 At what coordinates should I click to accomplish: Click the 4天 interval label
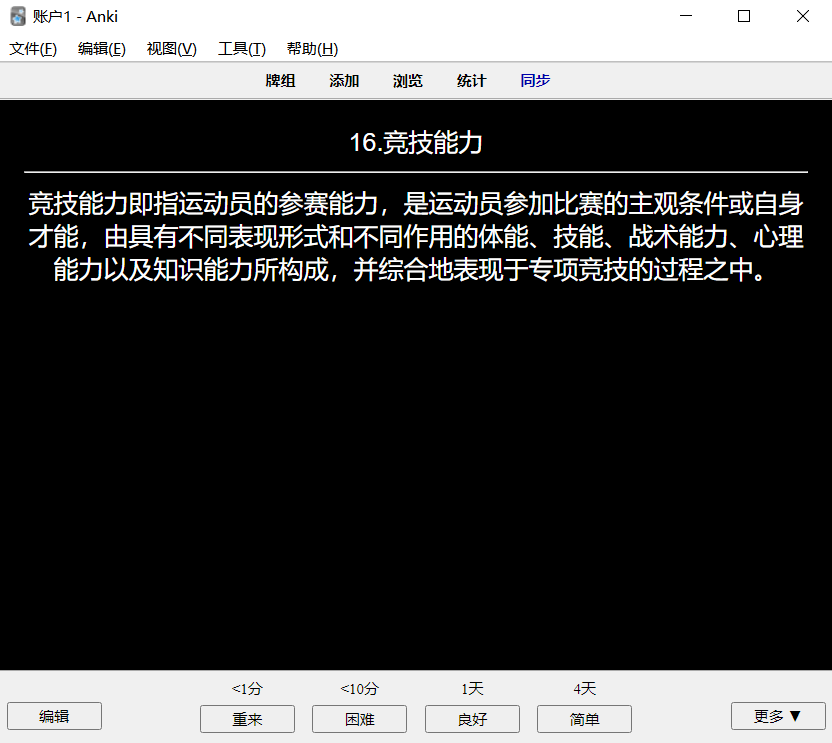pyautogui.click(x=584, y=689)
